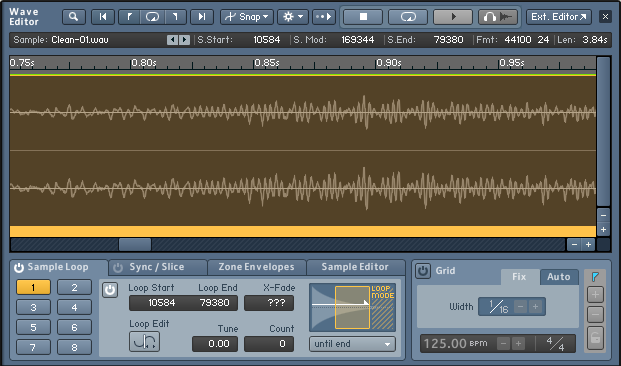Click the magnifying glass zoom tool
The image size is (621, 366).
(74, 17)
